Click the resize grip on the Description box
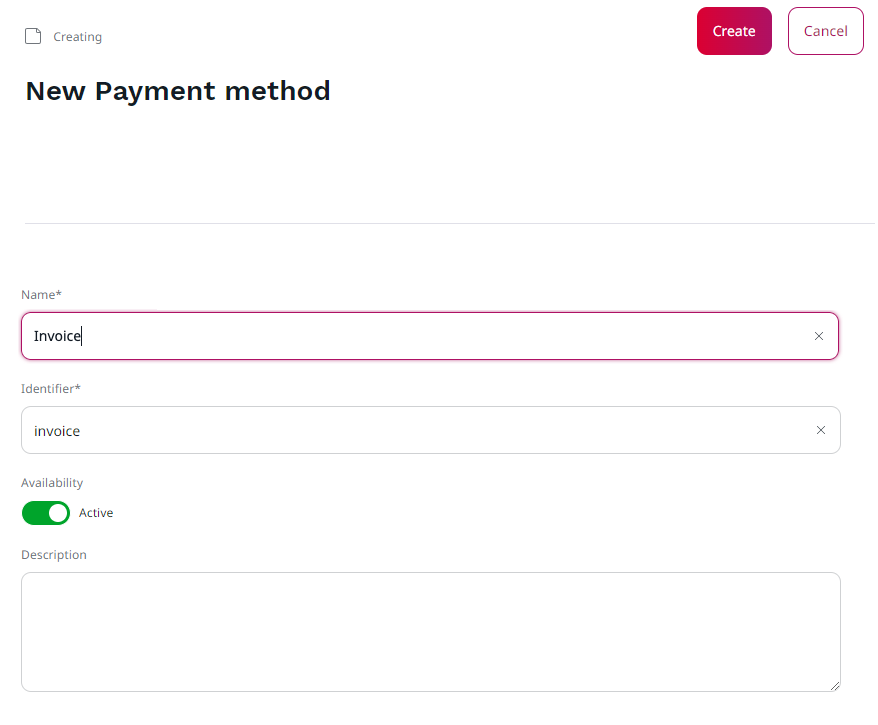The height and width of the screenshot is (725, 878). pos(835,686)
